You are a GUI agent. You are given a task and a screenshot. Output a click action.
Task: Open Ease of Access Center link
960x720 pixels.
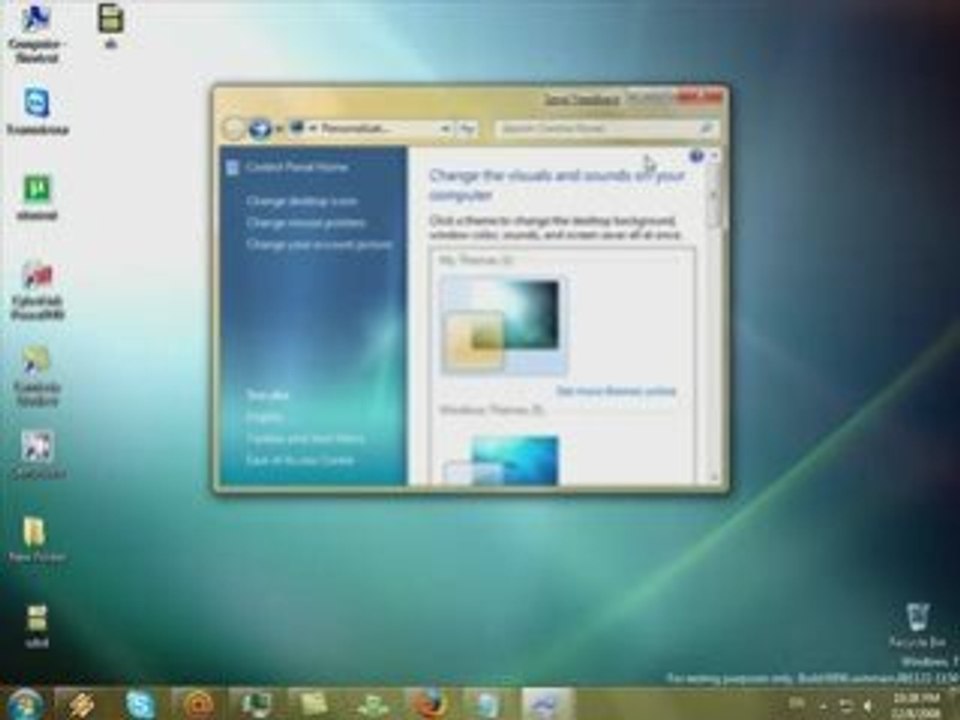pyautogui.click(x=300, y=460)
